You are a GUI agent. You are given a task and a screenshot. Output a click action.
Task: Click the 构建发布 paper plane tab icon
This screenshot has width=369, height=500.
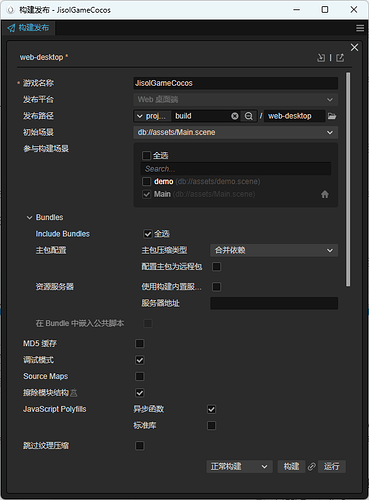11,28
